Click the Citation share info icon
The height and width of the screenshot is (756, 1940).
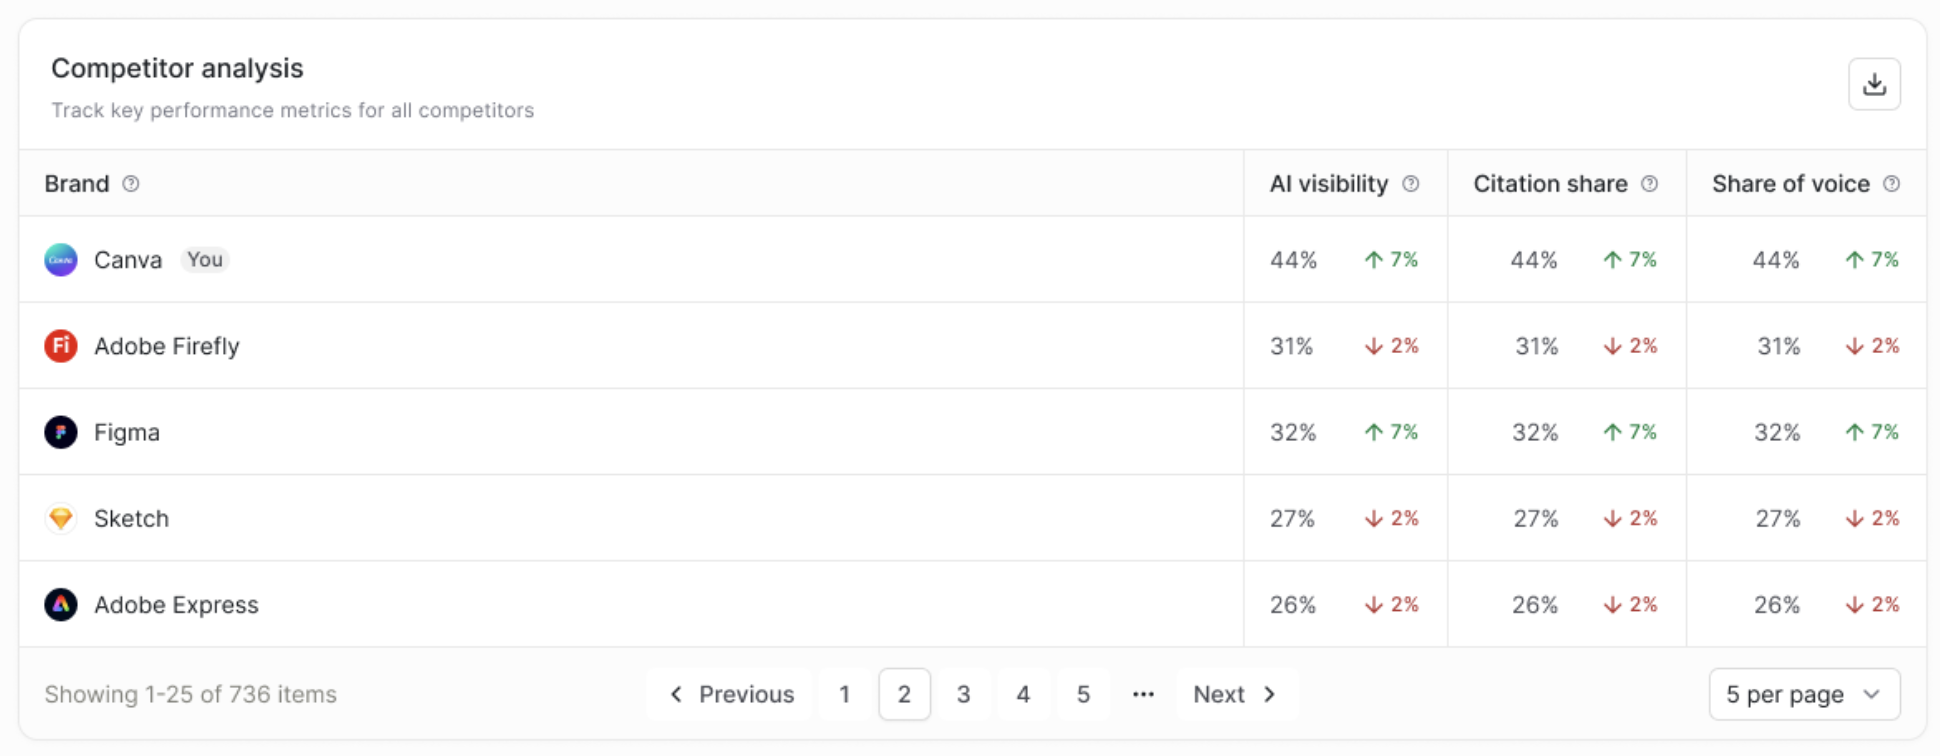click(x=1650, y=184)
